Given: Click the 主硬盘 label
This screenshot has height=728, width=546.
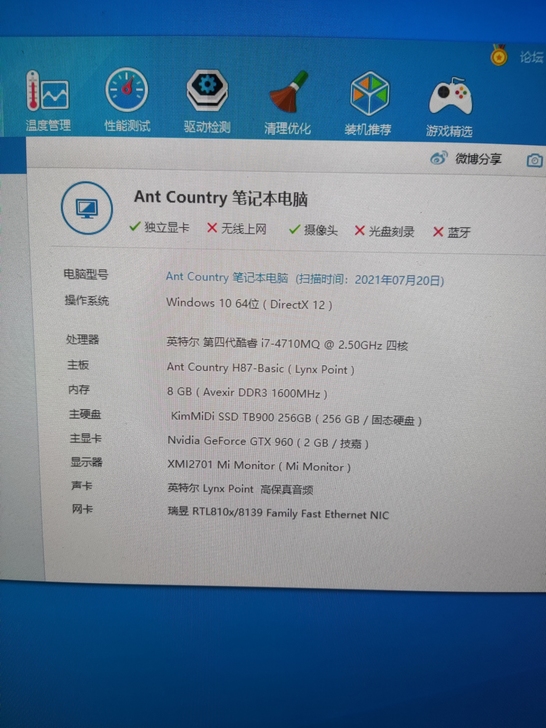Looking at the screenshot, I should click(85, 414).
